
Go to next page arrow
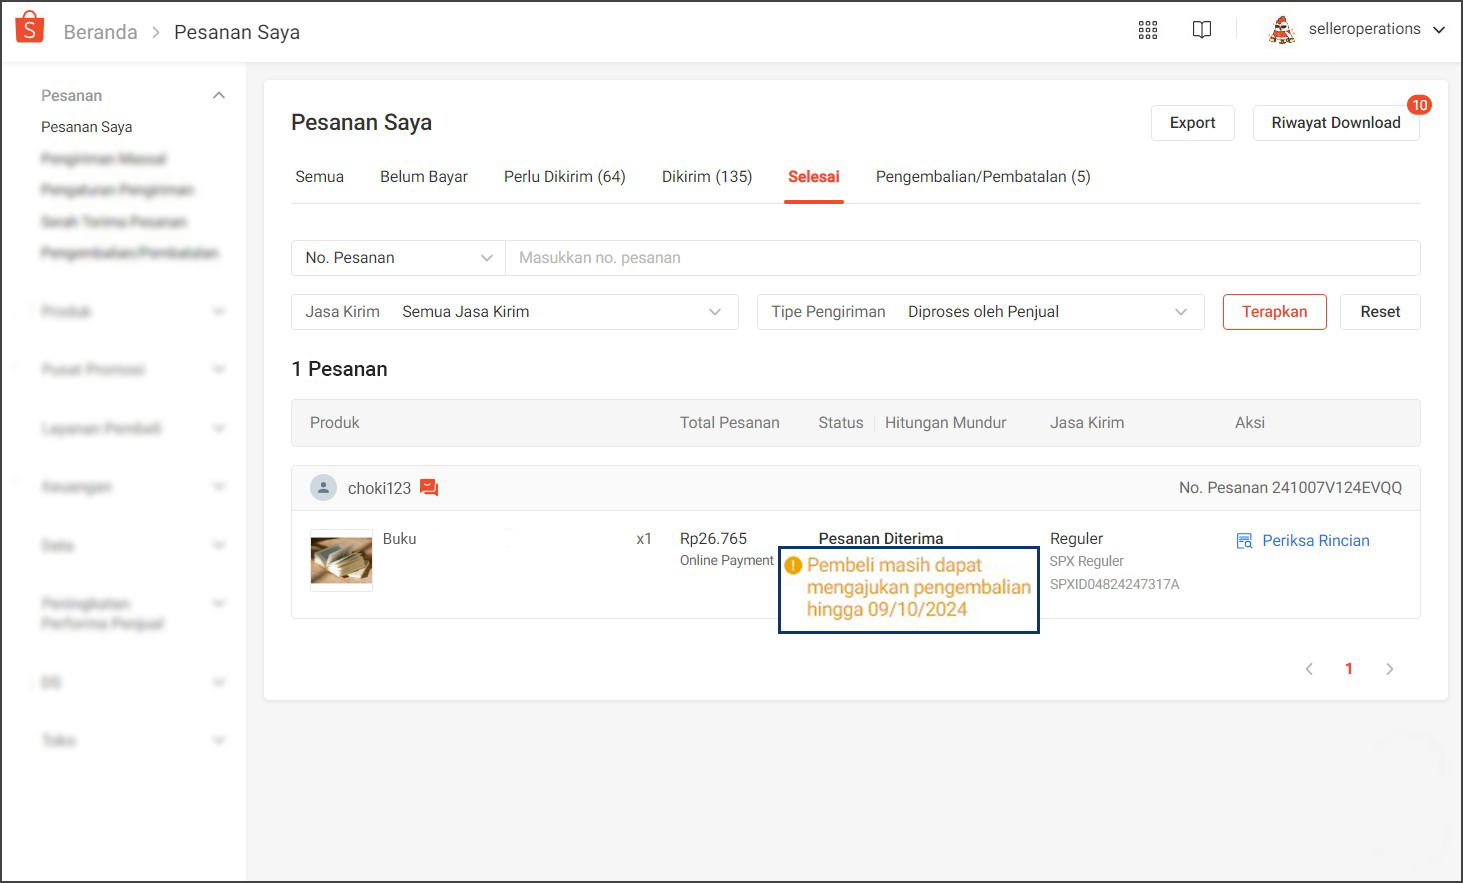1389,669
